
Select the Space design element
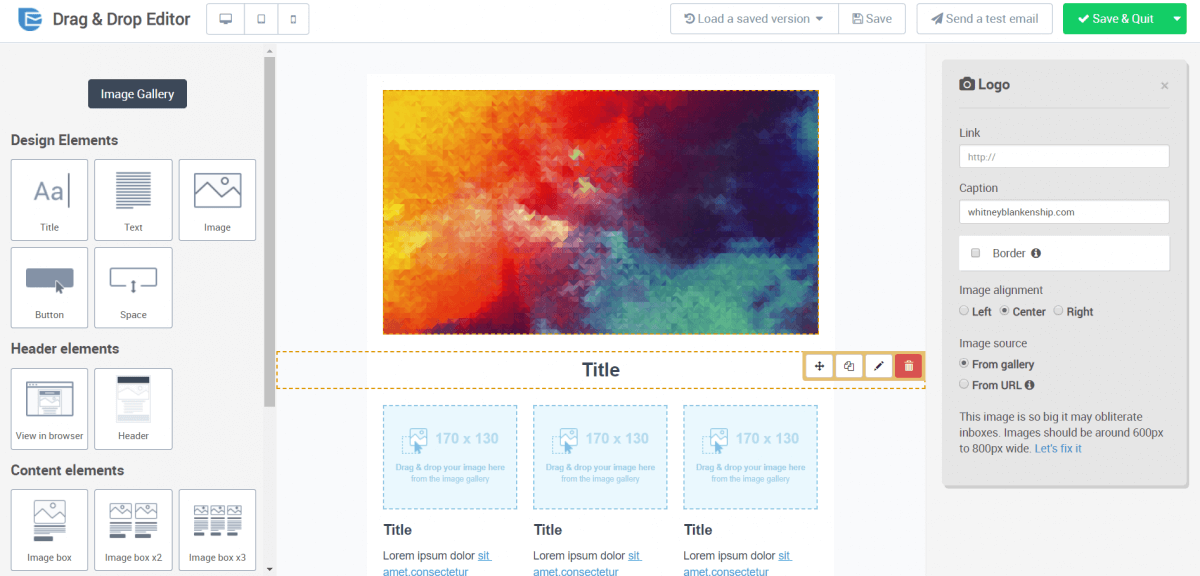tap(133, 288)
